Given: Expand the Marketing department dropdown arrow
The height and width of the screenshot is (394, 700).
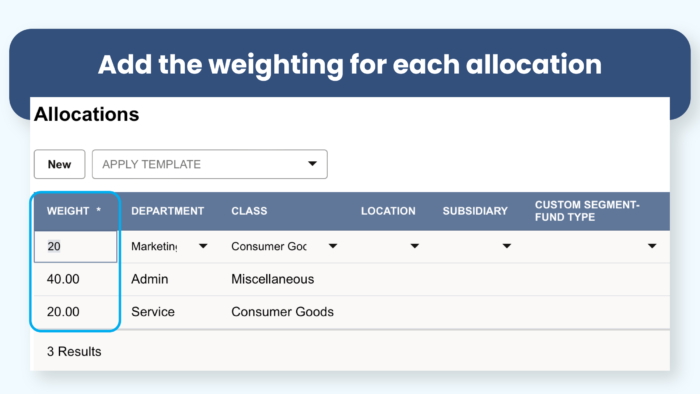Looking at the screenshot, I should coord(203,246).
